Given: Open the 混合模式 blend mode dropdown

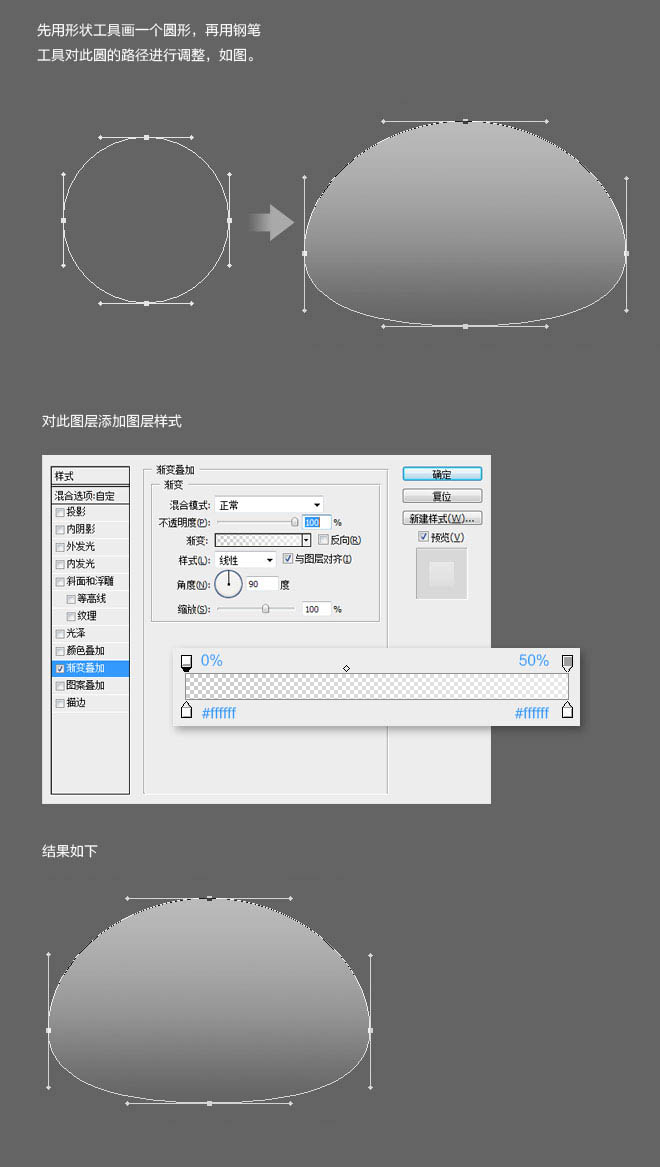Looking at the screenshot, I should tap(269, 505).
